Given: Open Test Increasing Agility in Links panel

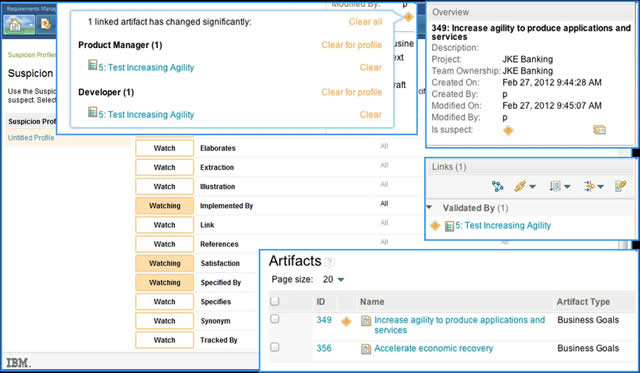Looking at the screenshot, I should [x=503, y=226].
